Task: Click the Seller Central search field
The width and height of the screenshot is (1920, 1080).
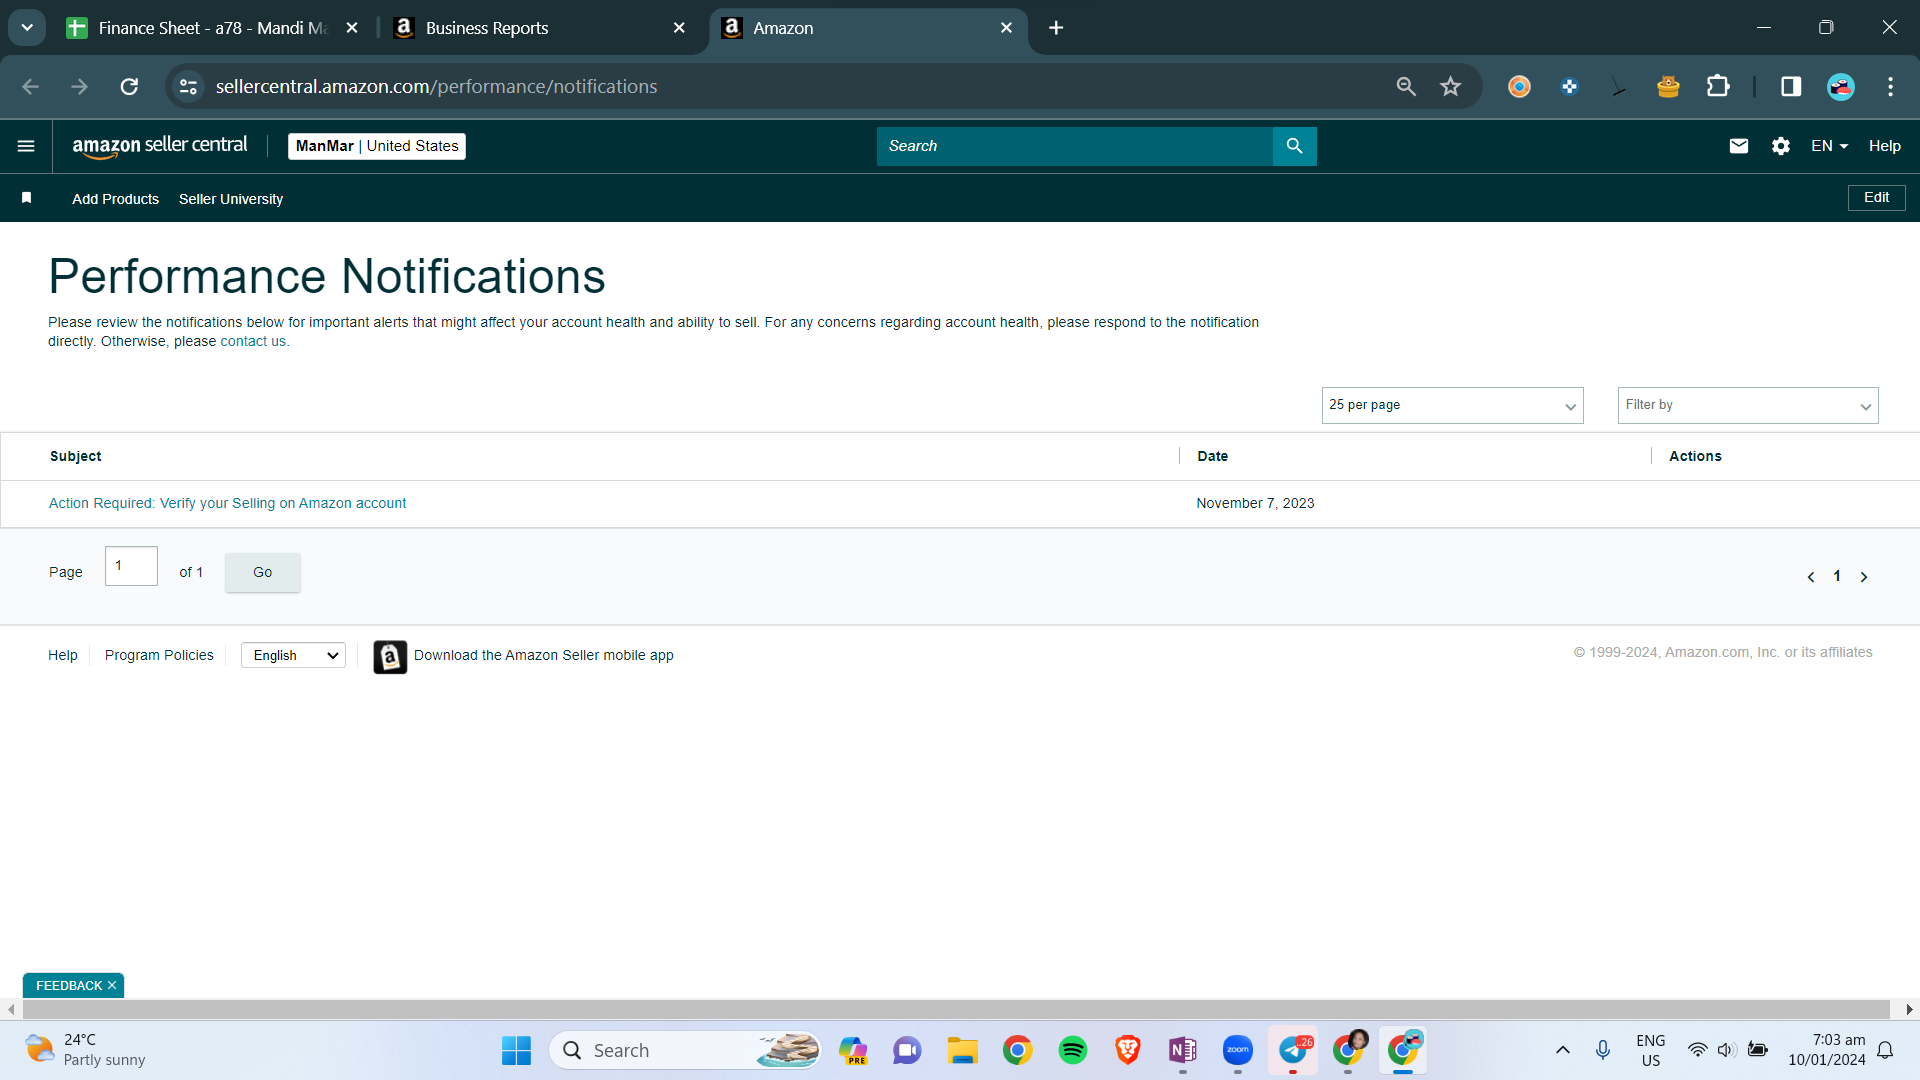Action: tap(1074, 146)
